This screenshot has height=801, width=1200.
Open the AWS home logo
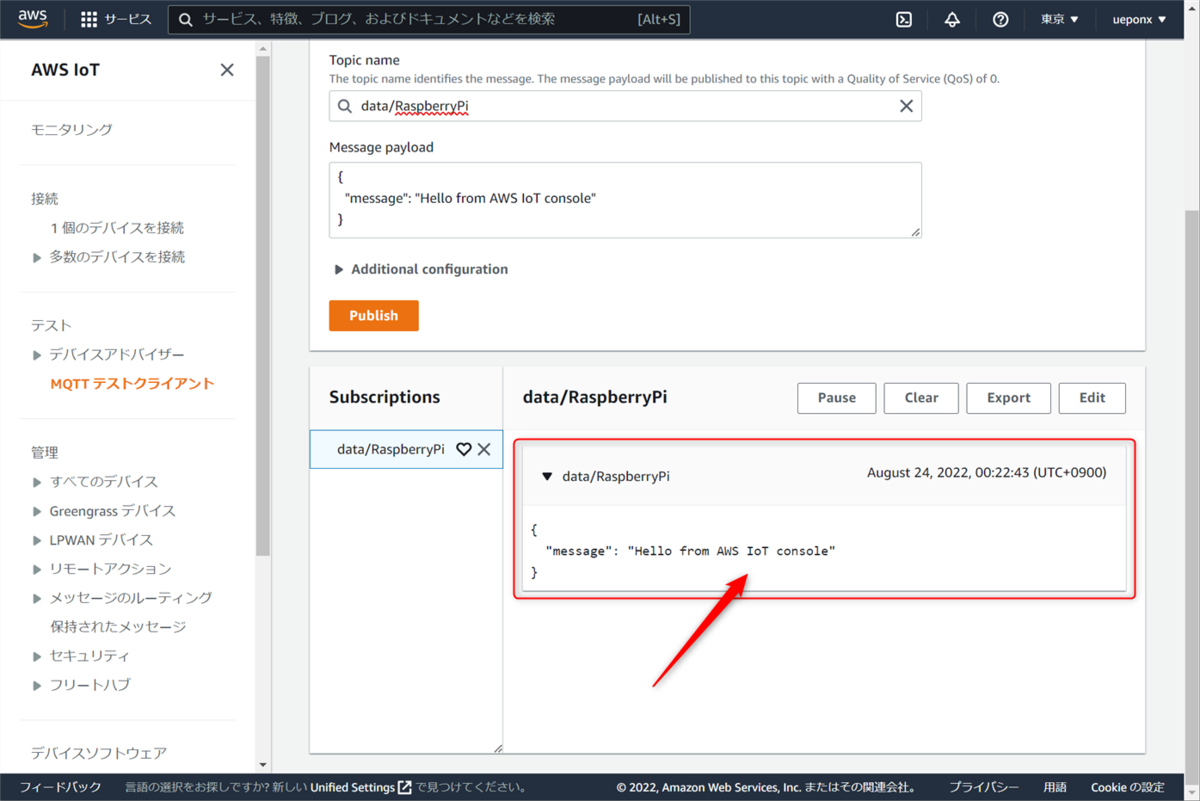(x=33, y=19)
